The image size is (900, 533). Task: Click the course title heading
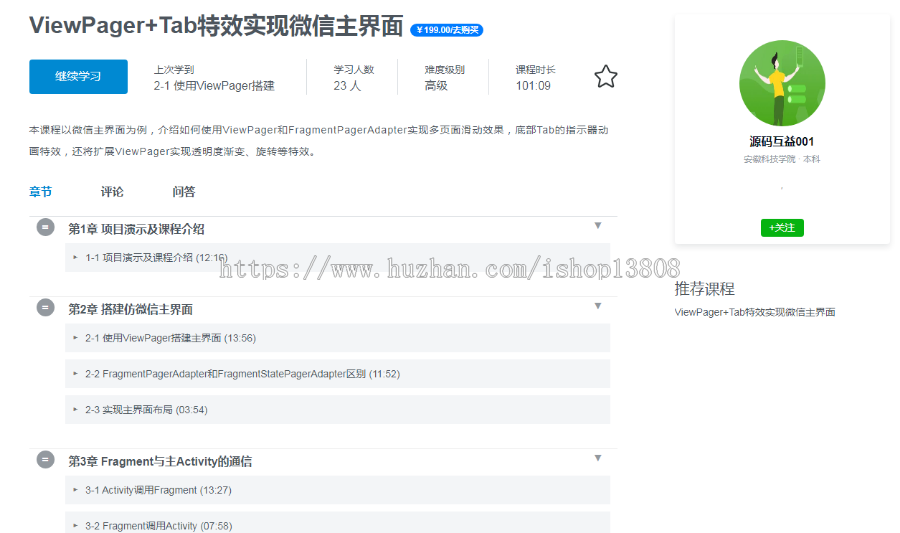216,26
